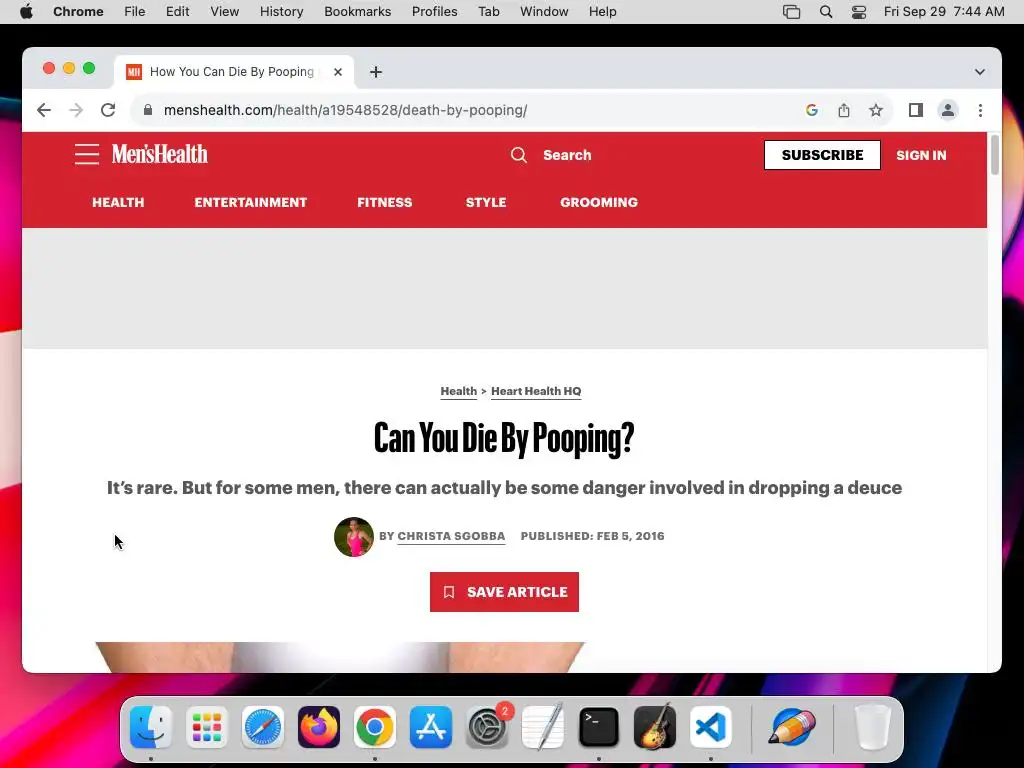1024x768 pixels.
Task: Select the GROOMING nav category
Action: coord(599,202)
